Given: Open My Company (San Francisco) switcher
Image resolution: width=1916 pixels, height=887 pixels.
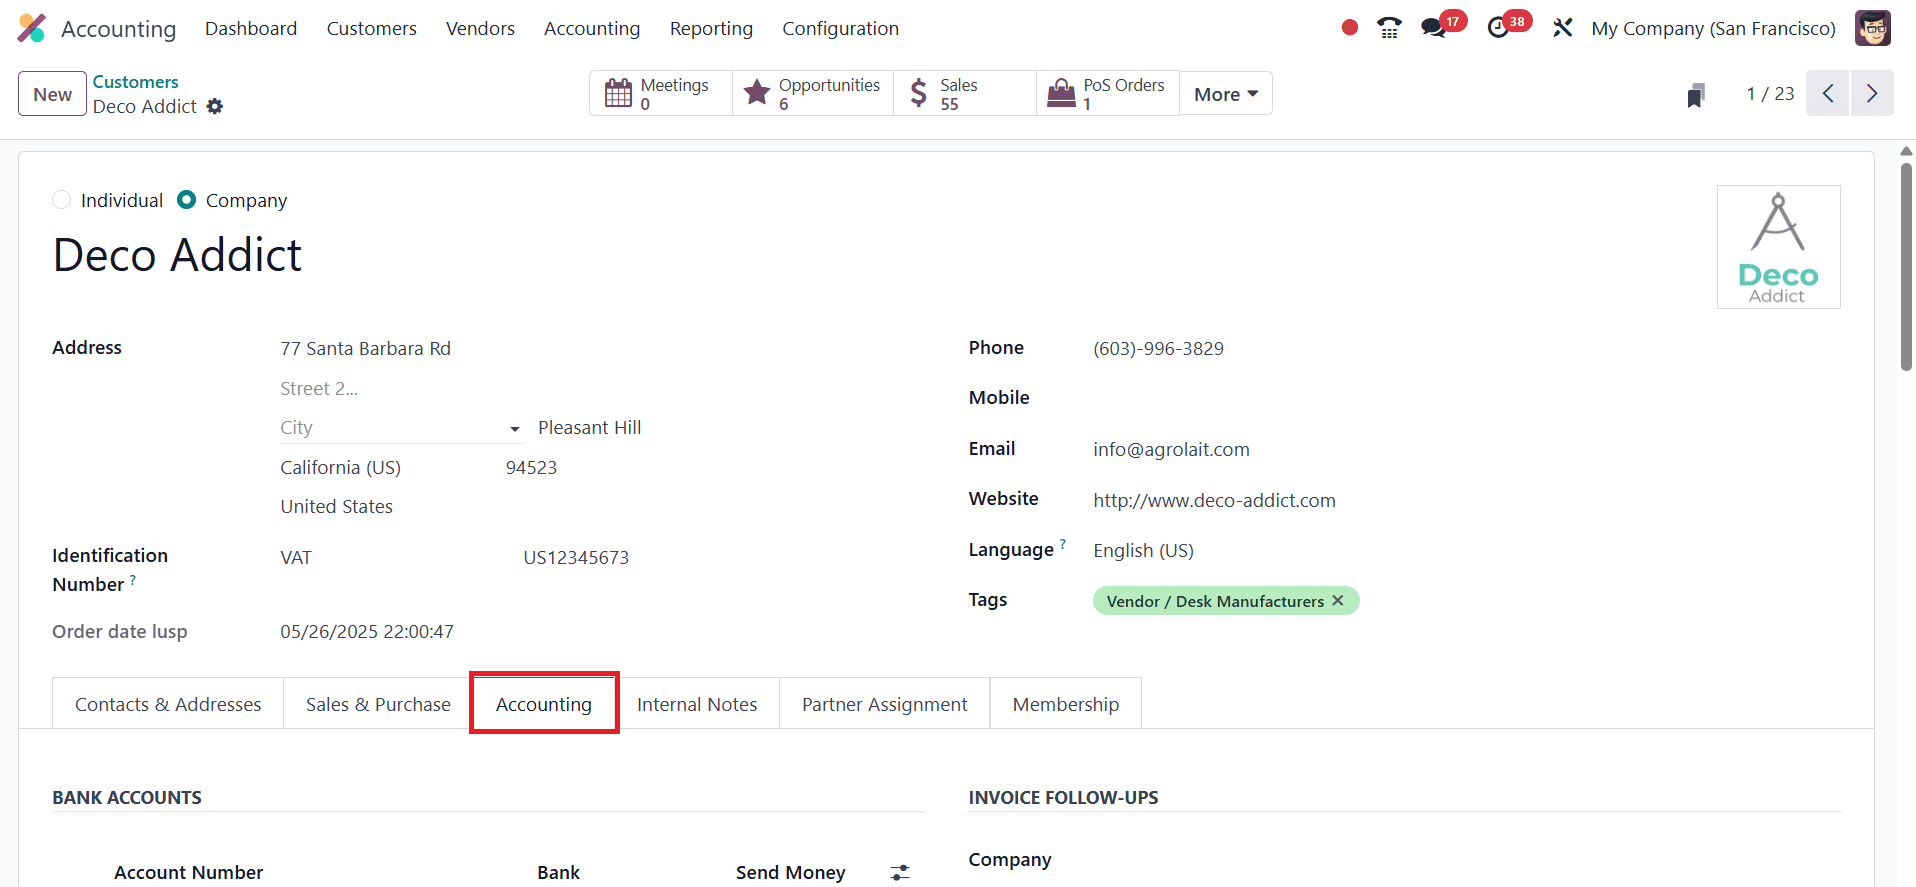Looking at the screenshot, I should pyautogui.click(x=1713, y=28).
